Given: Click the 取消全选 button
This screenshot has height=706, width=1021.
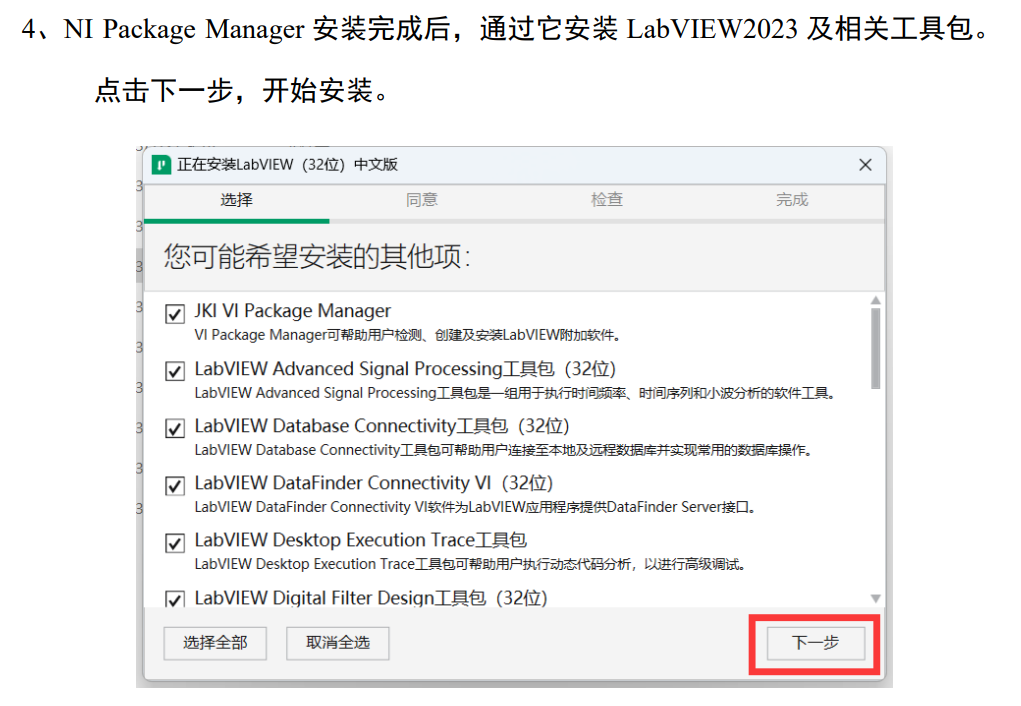Looking at the screenshot, I should click(x=338, y=643).
